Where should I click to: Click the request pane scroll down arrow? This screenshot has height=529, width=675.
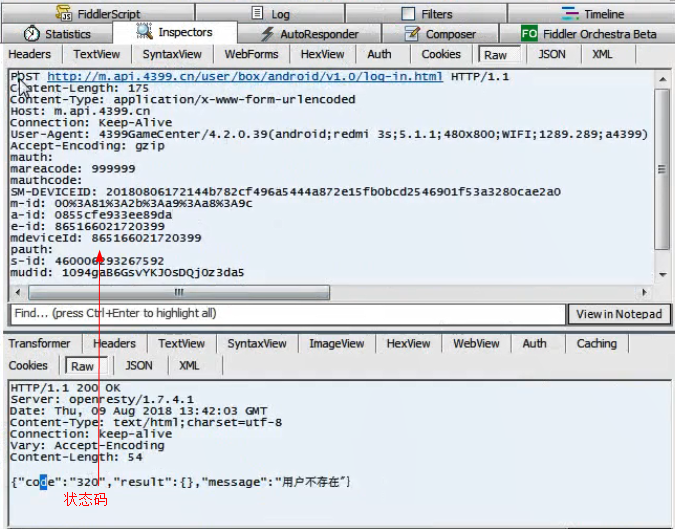tap(663, 275)
